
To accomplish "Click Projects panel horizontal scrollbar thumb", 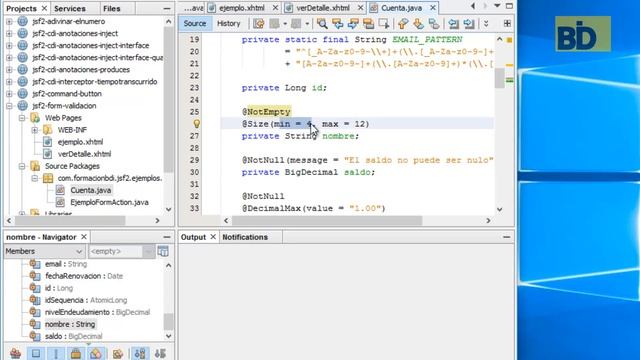I will click(70, 220).
